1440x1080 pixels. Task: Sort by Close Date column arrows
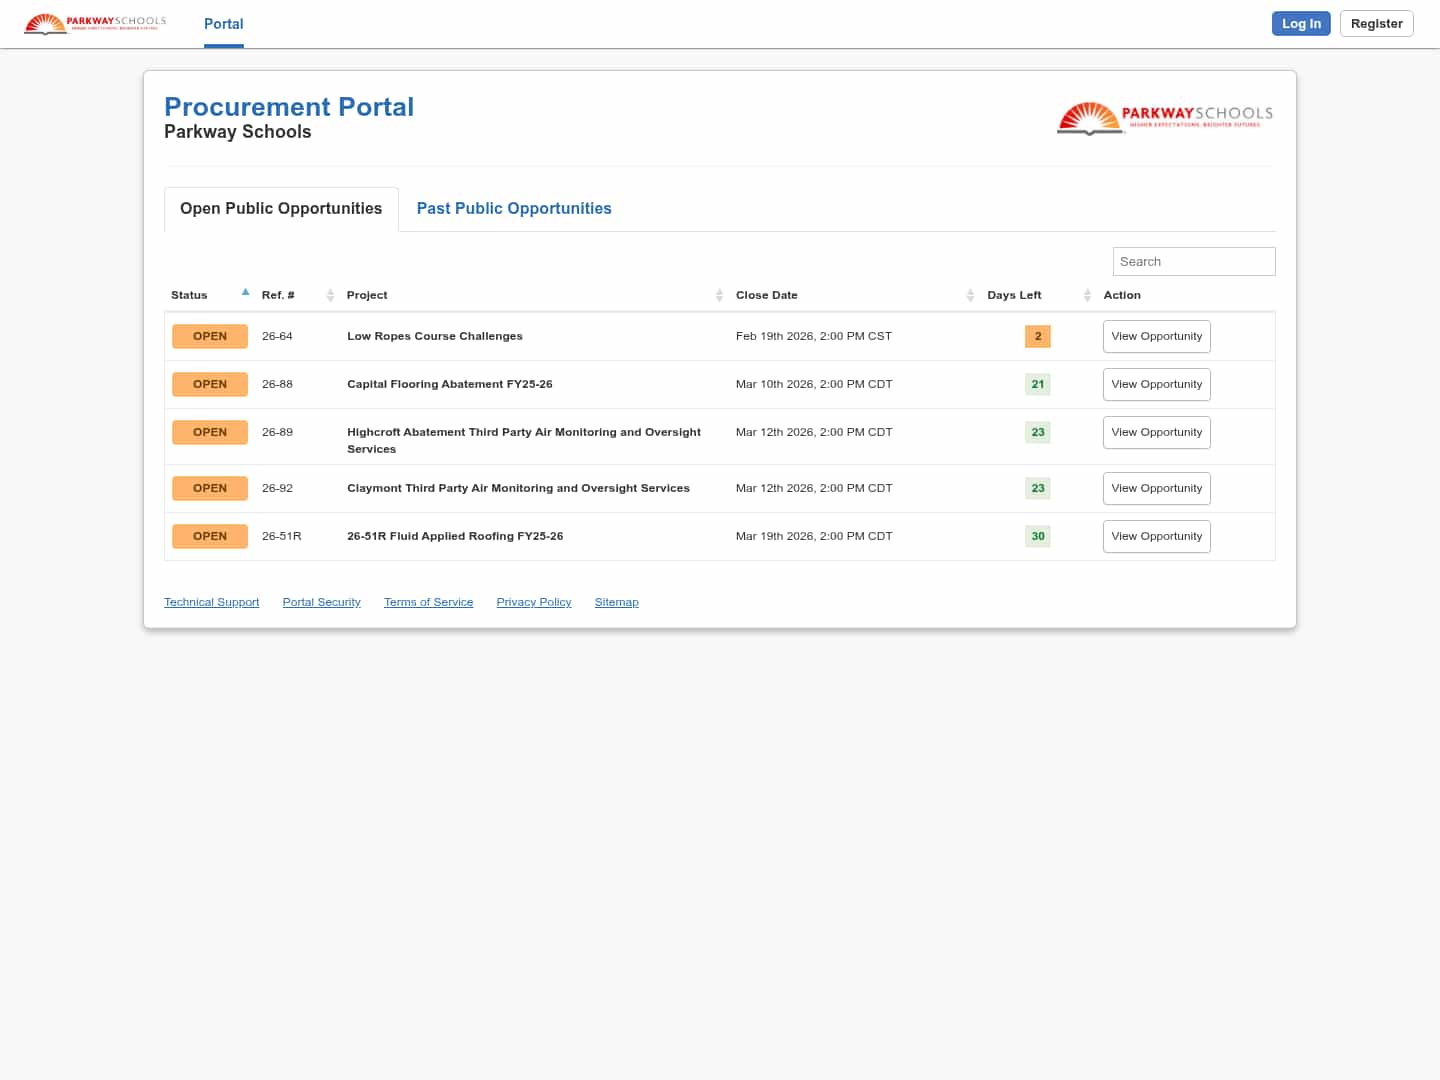point(970,295)
